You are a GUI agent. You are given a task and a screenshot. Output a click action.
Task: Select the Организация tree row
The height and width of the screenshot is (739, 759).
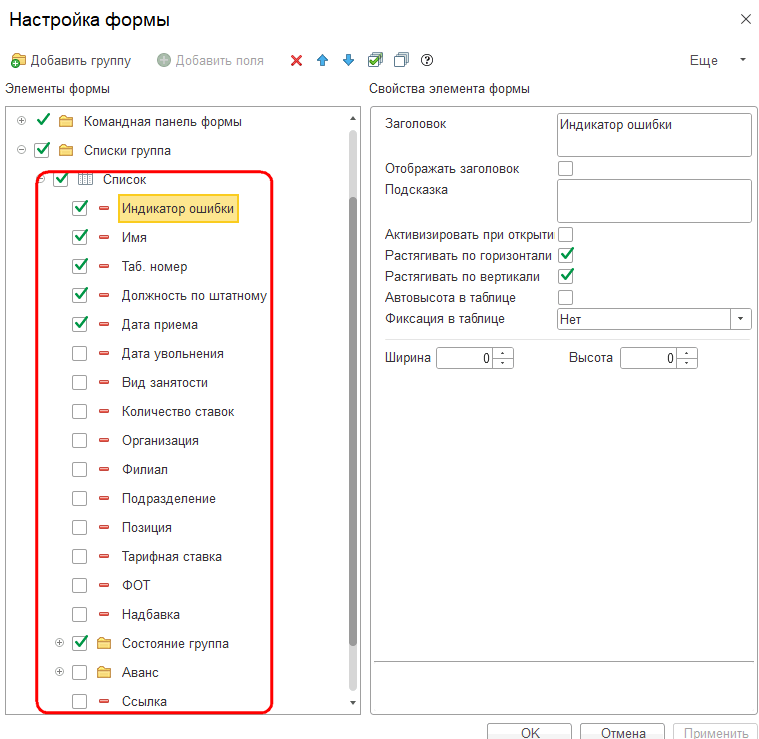click(160, 441)
